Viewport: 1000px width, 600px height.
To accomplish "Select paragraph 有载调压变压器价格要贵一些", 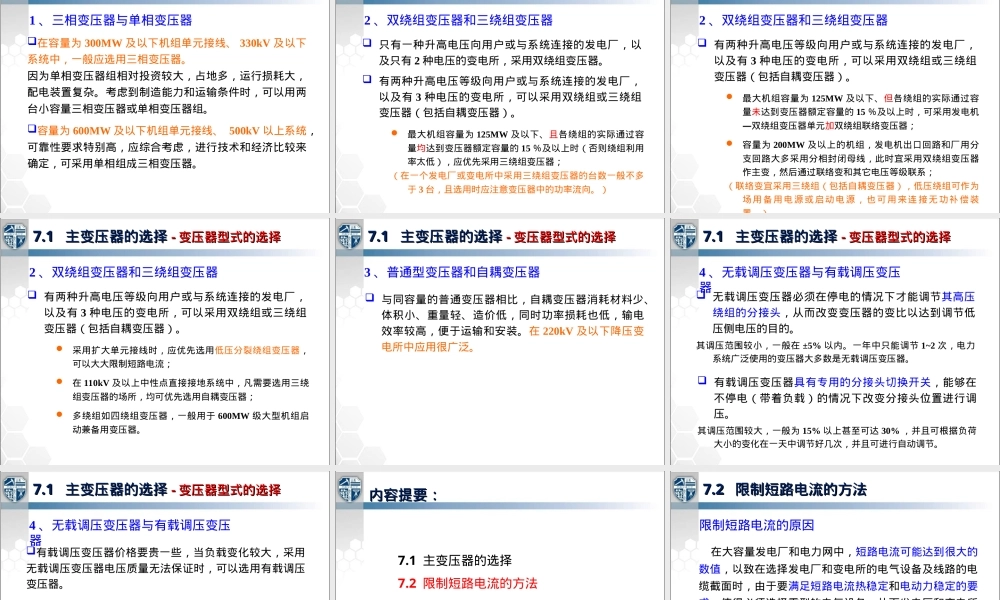I will point(166,567).
